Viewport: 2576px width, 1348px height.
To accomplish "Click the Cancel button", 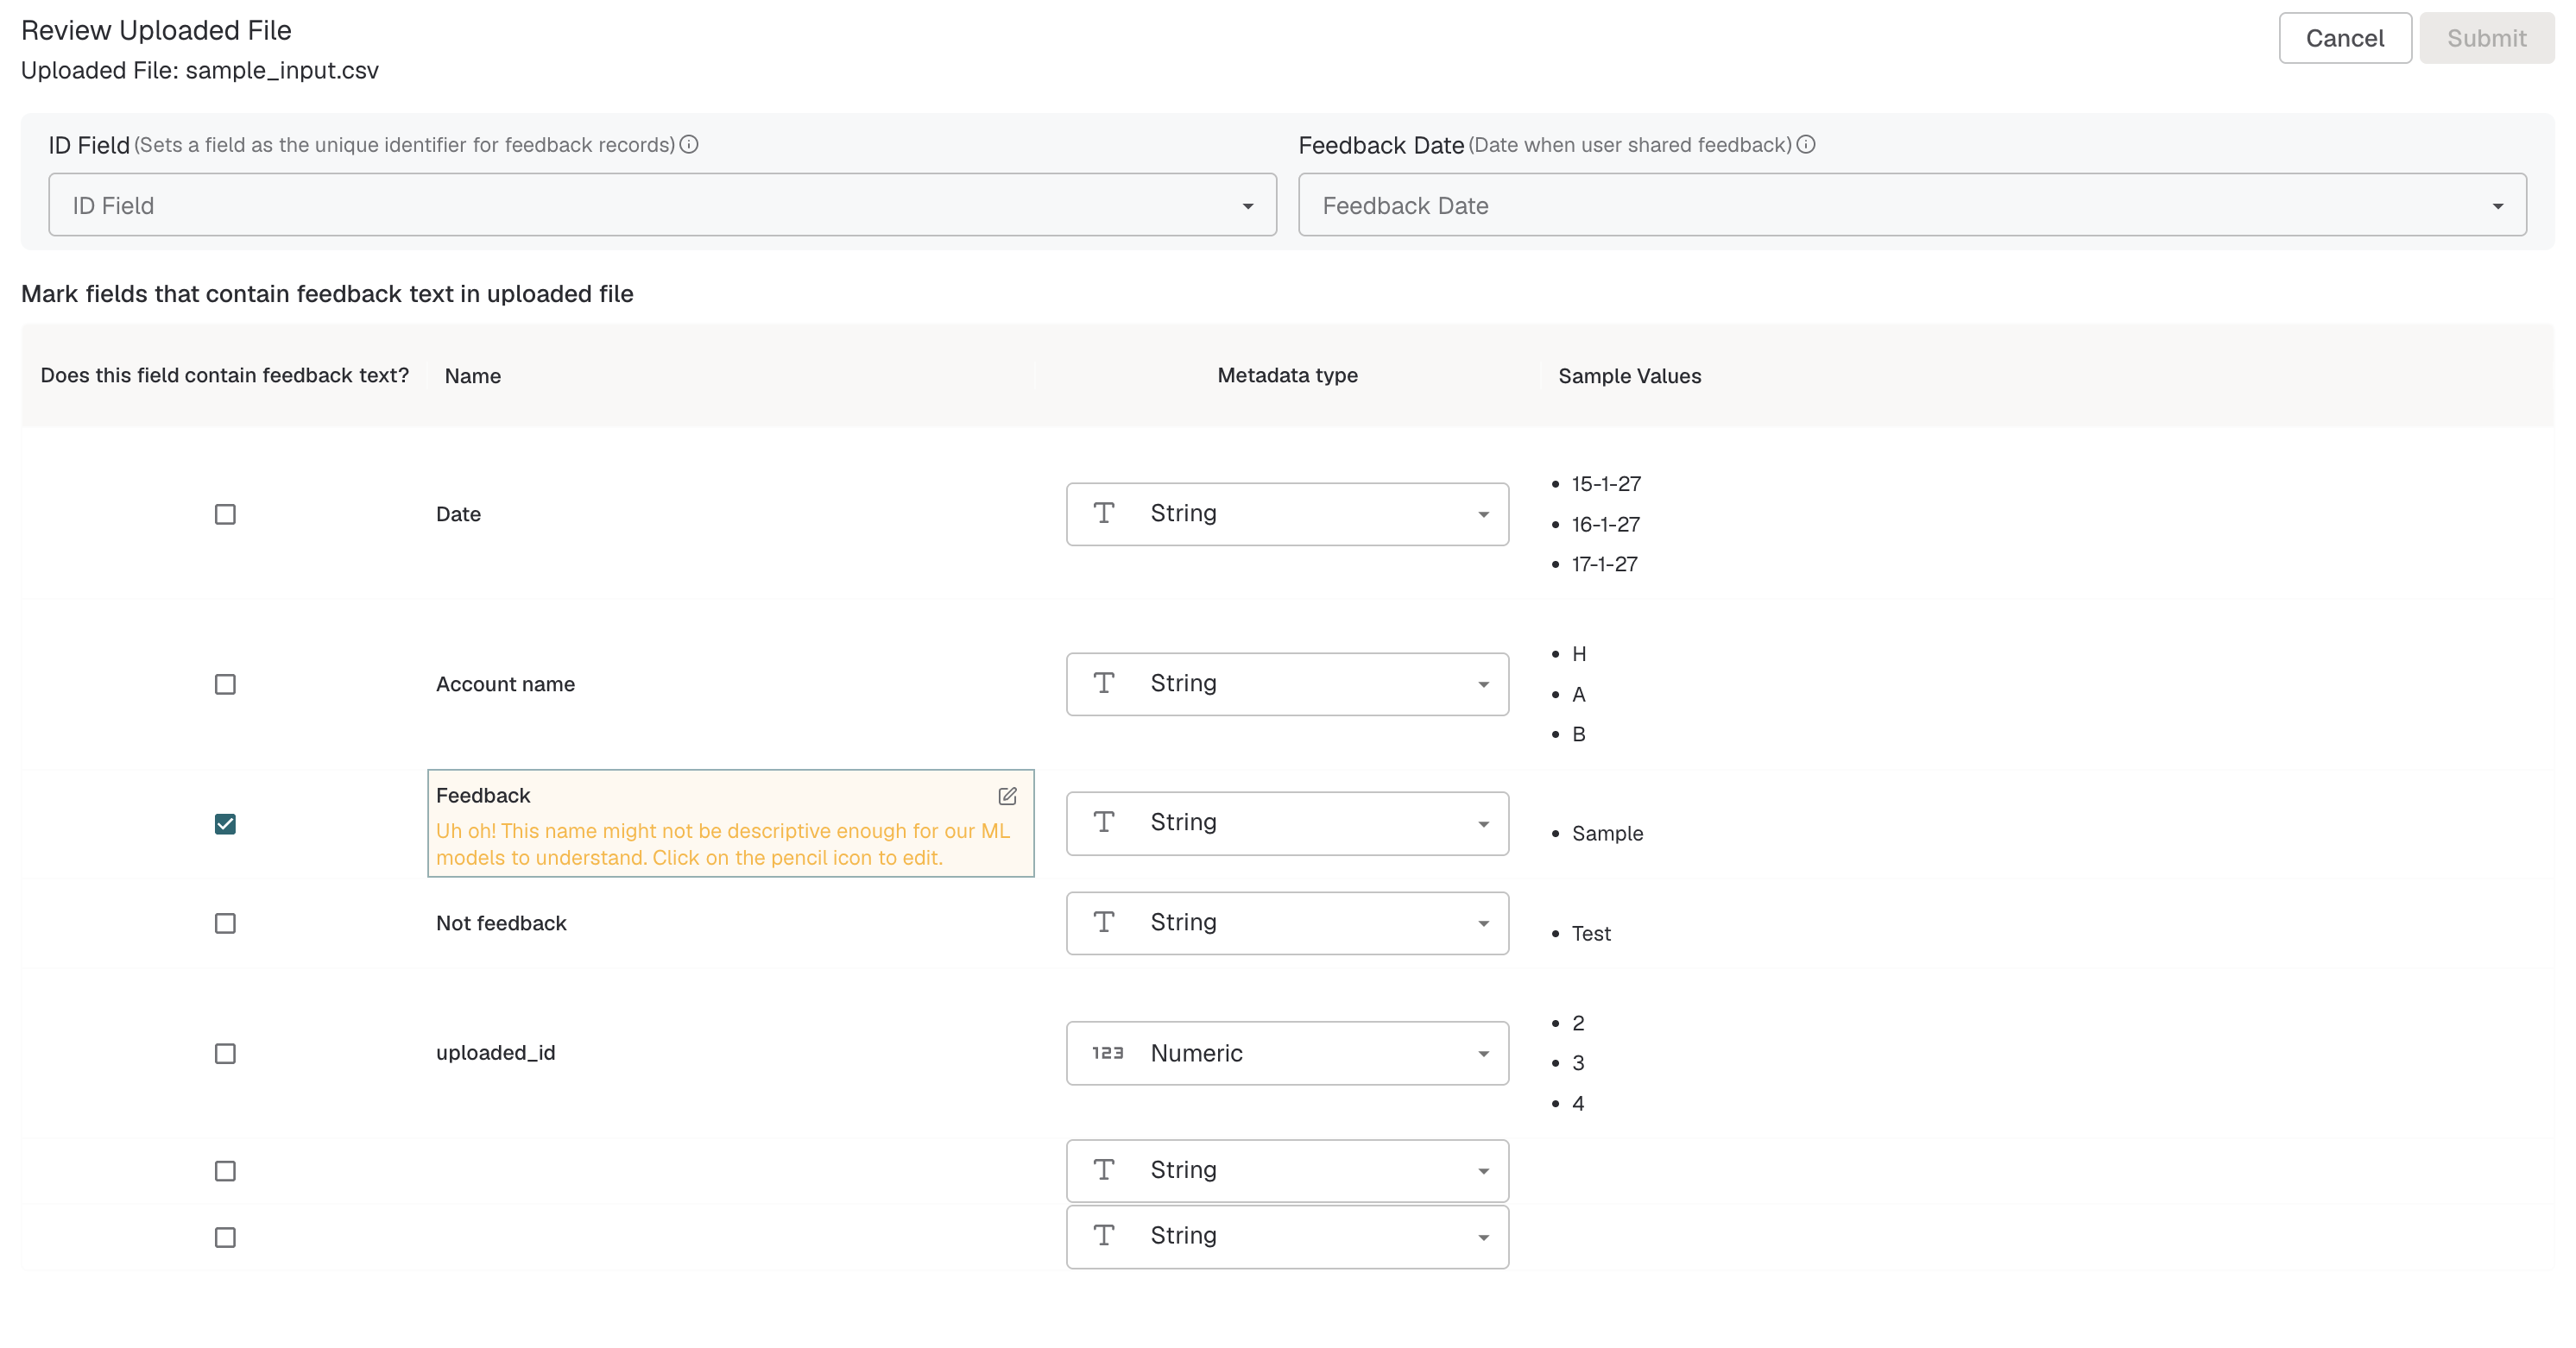I will click(2345, 38).
